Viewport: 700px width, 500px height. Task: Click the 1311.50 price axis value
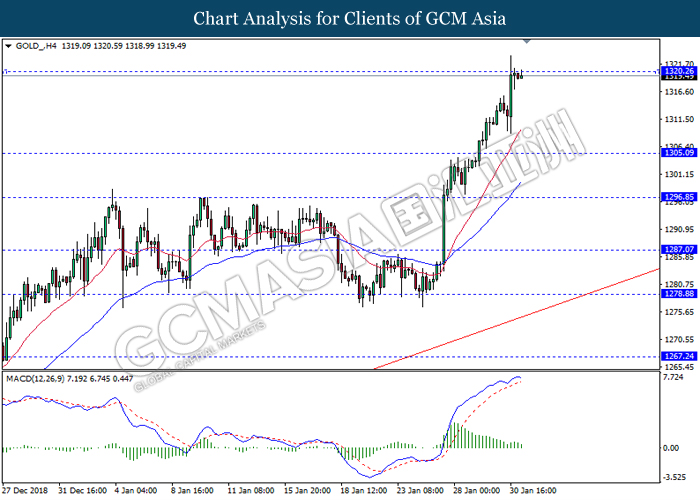pyautogui.click(x=679, y=119)
